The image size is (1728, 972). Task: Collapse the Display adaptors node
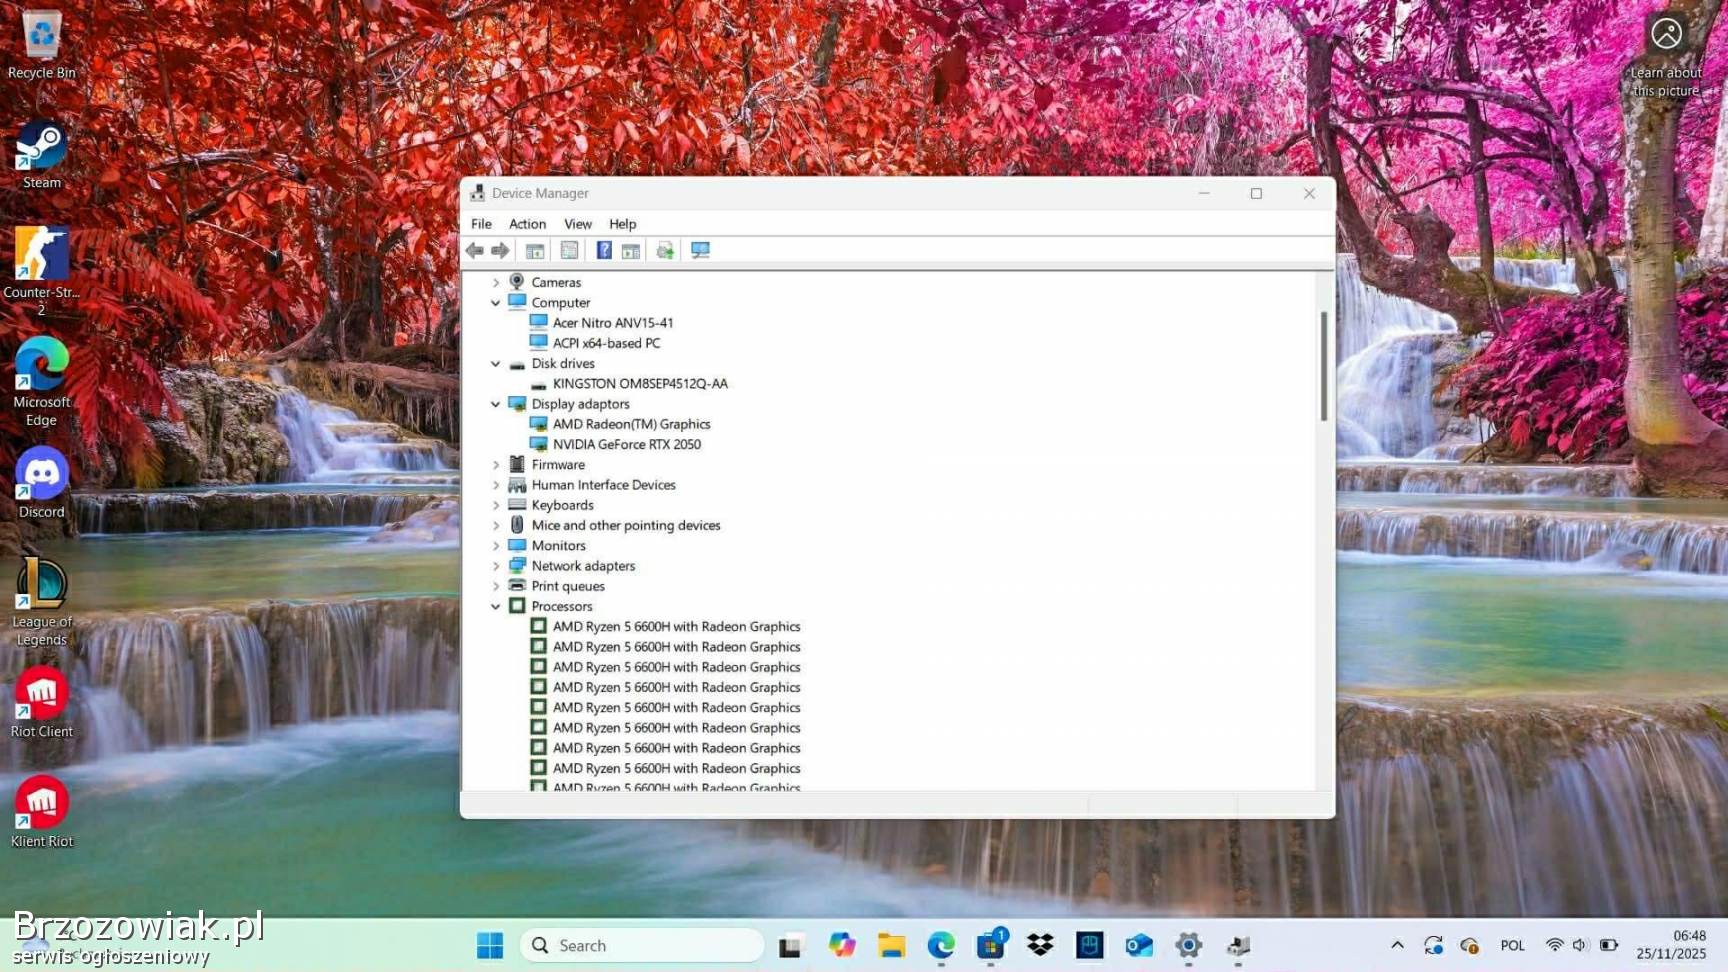496,404
